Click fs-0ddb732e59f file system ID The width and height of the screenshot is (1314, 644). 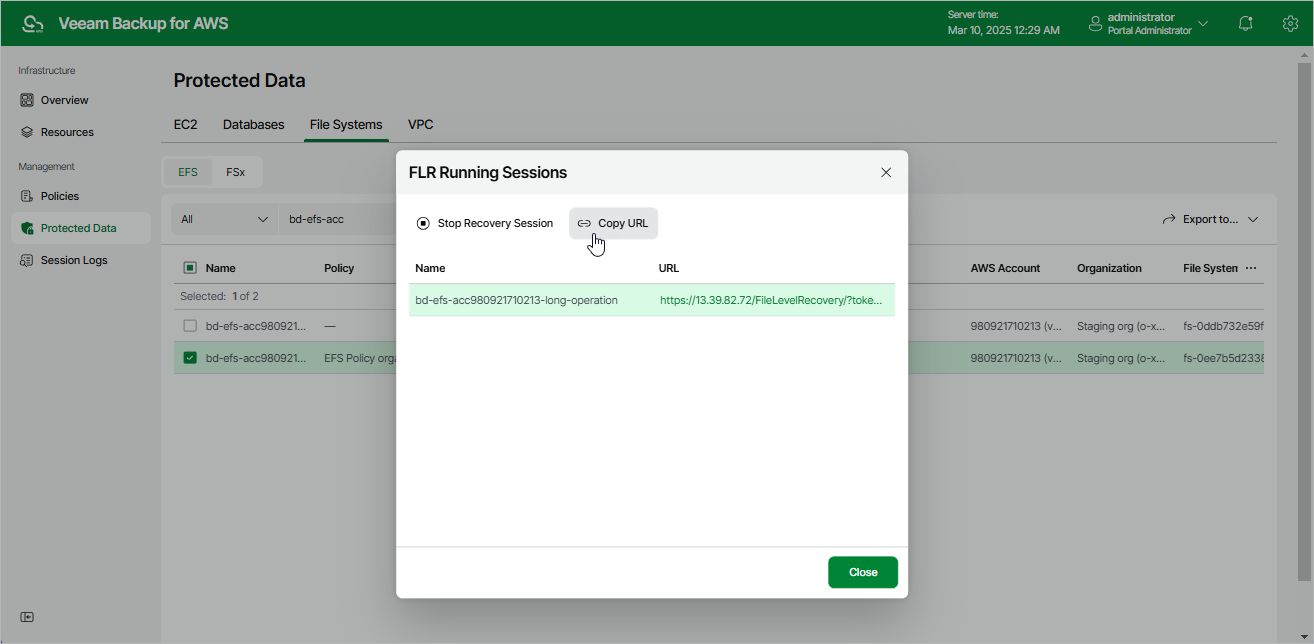1223,326
